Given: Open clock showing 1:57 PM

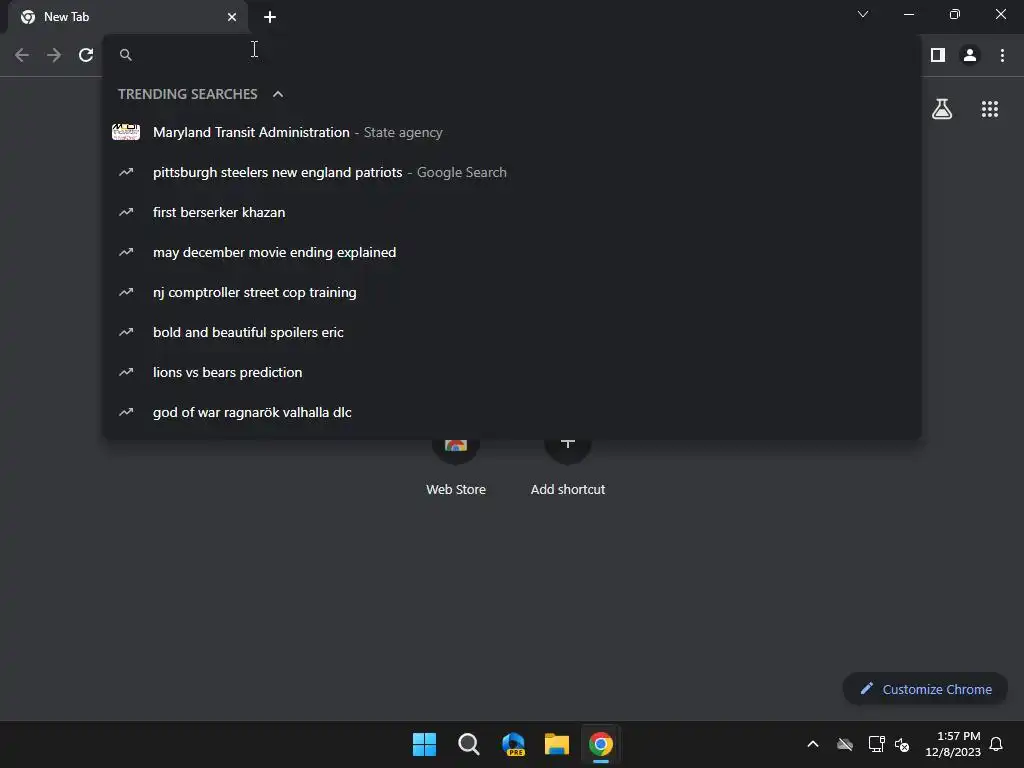Looking at the screenshot, I should [953, 744].
